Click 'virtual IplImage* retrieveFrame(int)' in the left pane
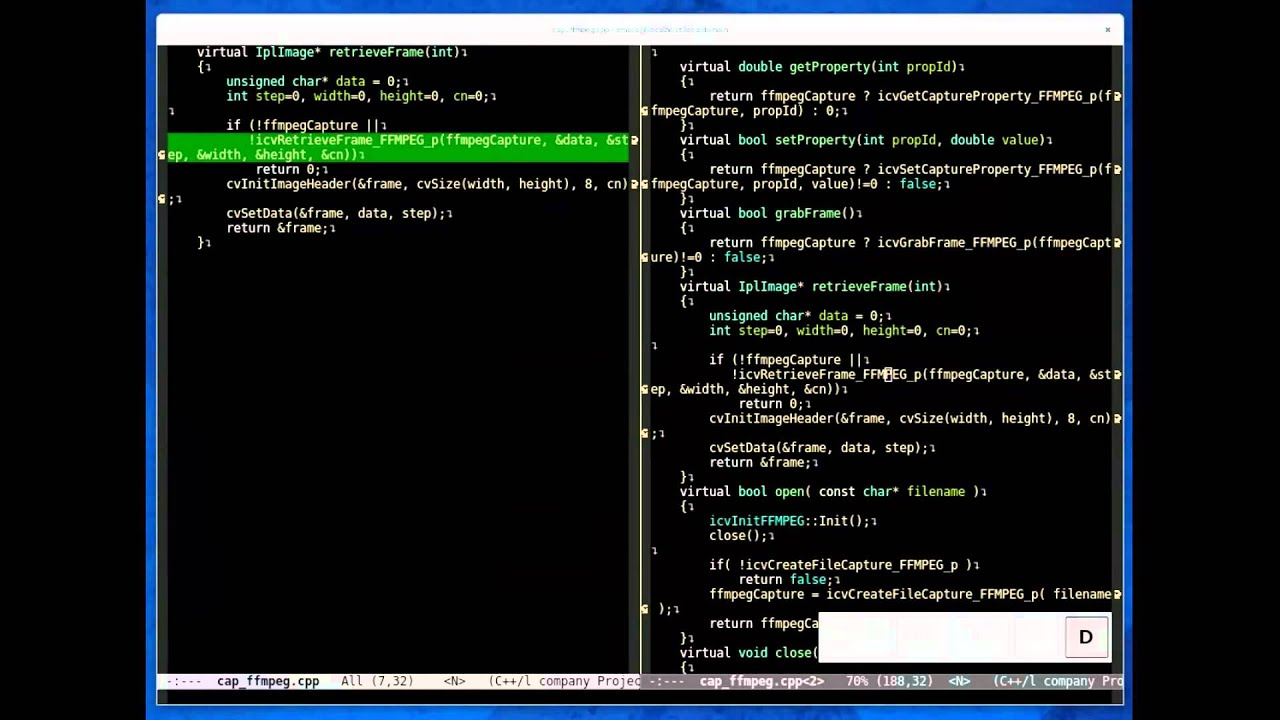Screen dimensions: 1280x720 (328, 52)
